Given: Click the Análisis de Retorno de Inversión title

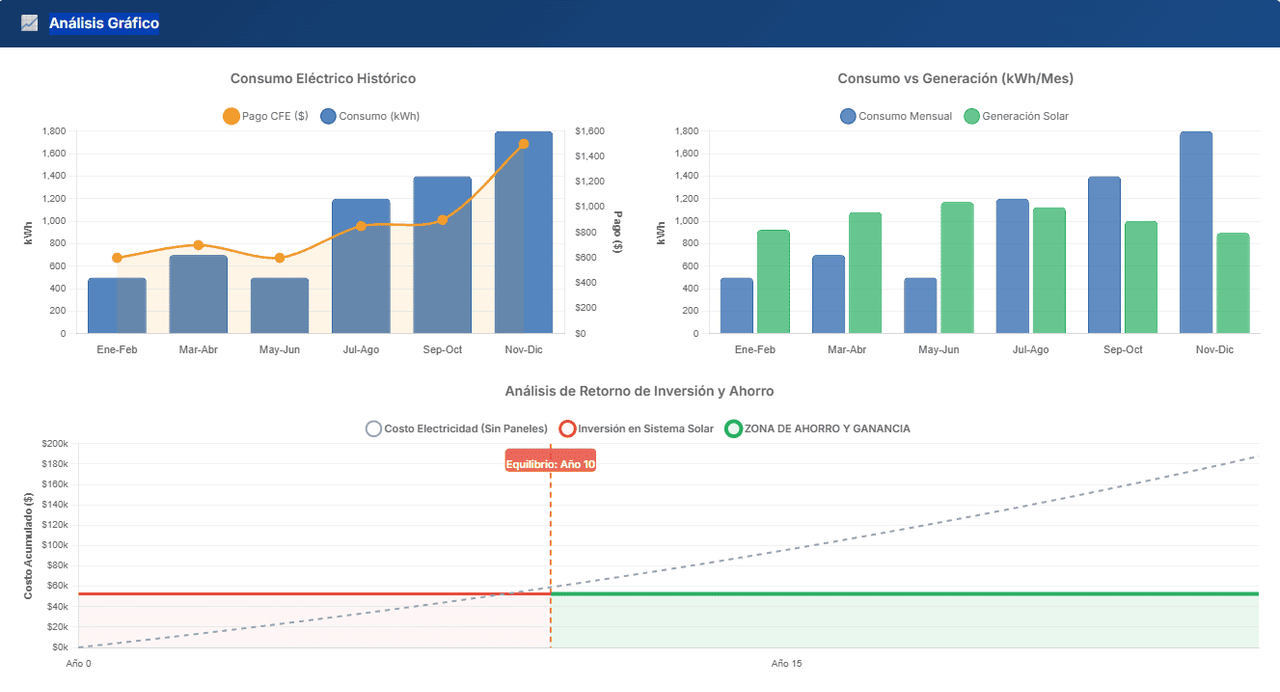Looking at the screenshot, I should [639, 391].
